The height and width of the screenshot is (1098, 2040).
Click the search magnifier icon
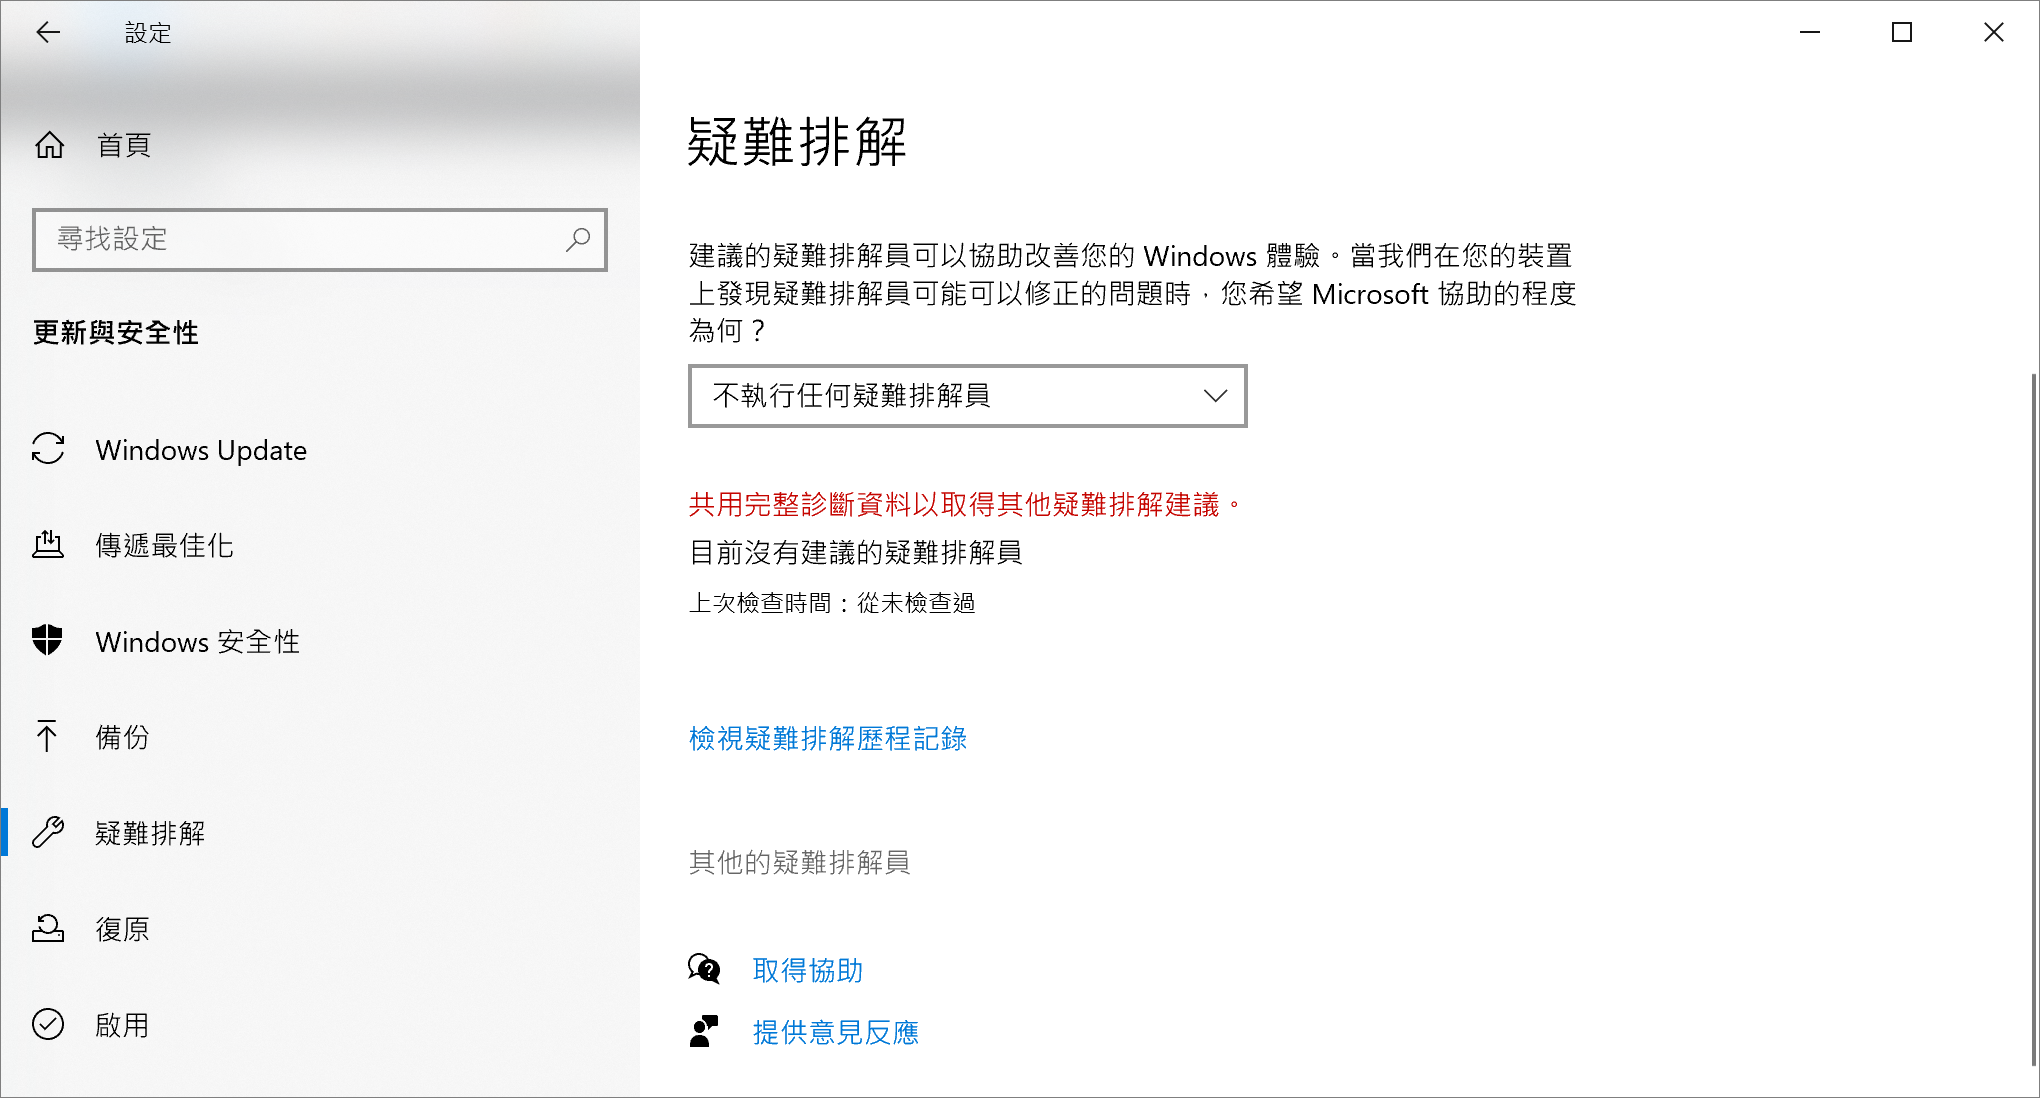[578, 240]
